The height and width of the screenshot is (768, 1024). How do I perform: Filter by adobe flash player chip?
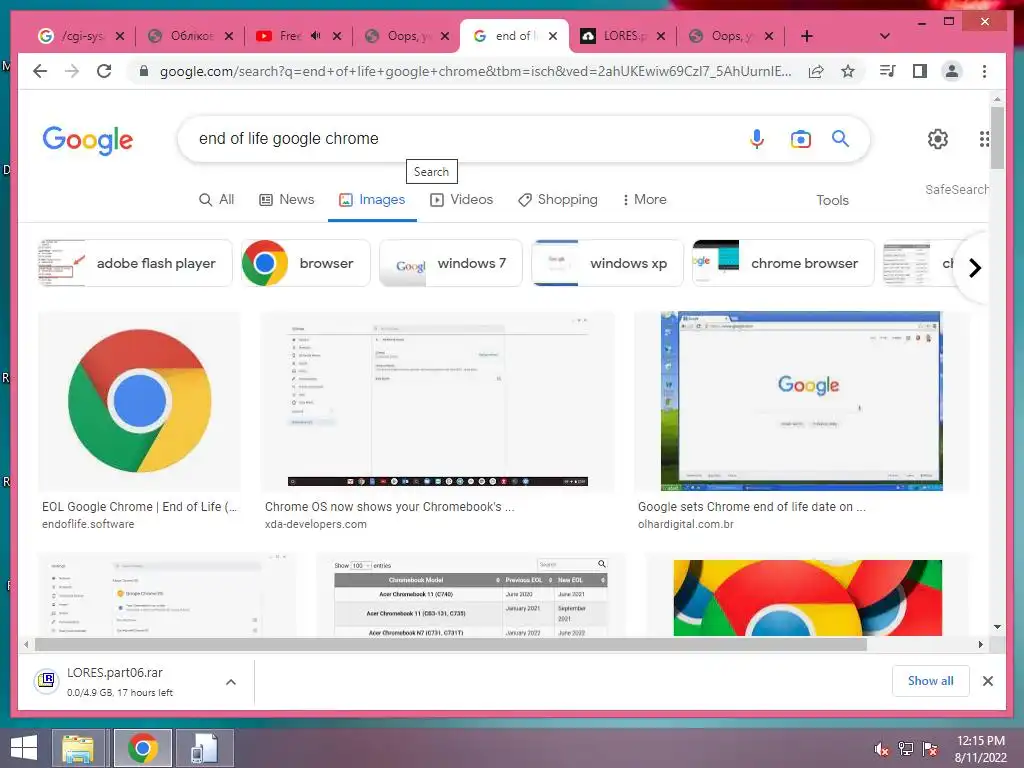coord(135,263)
